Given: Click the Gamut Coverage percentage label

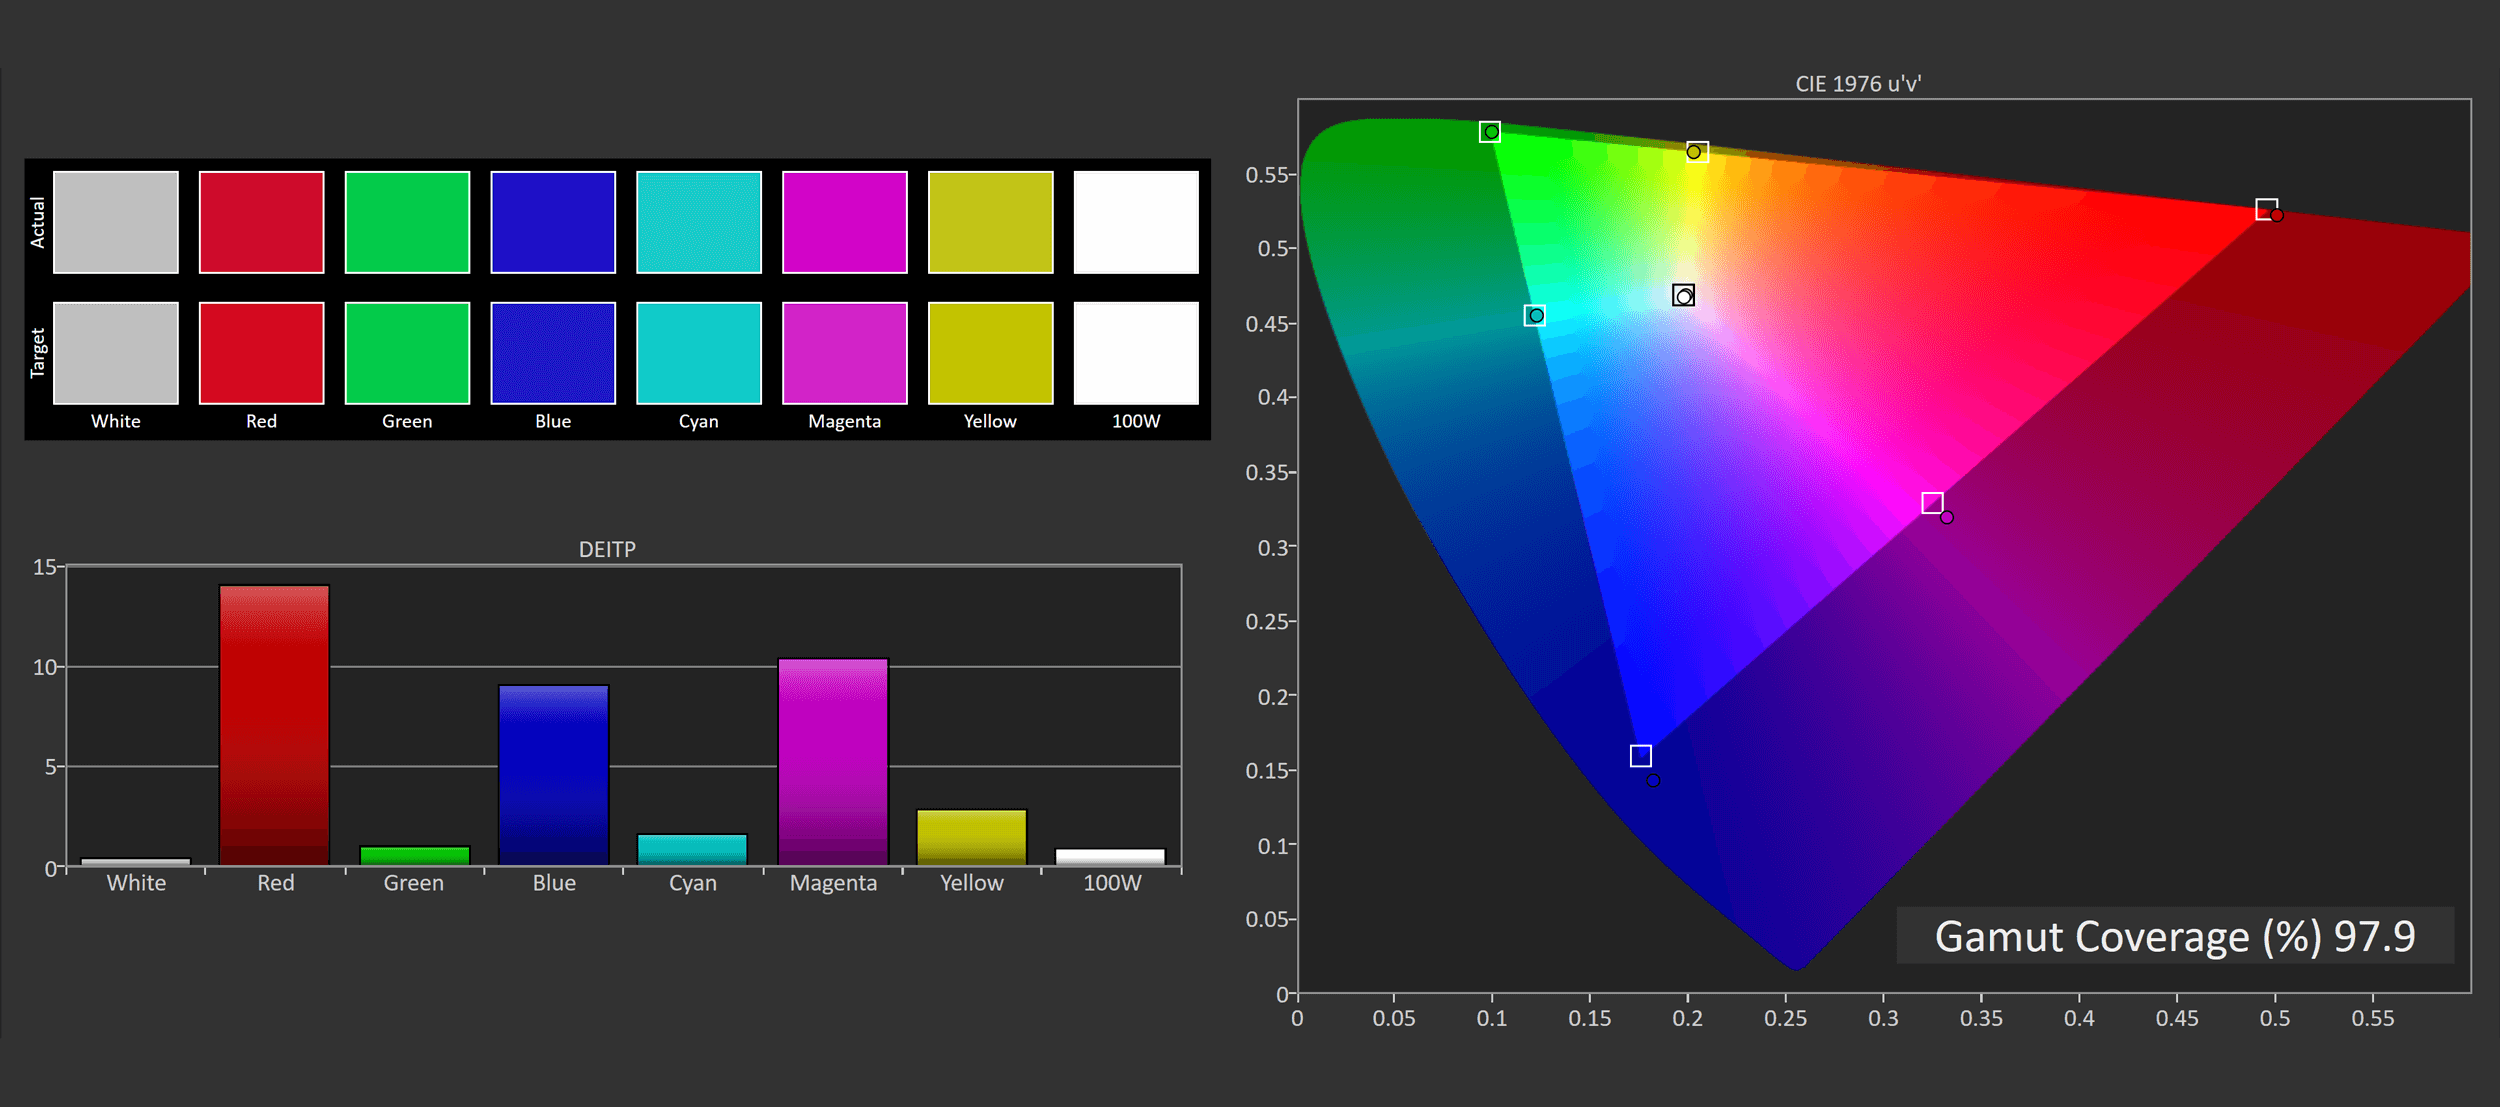Looking at the screenshot, I should pyautogui.click(x=2174, y=936).
